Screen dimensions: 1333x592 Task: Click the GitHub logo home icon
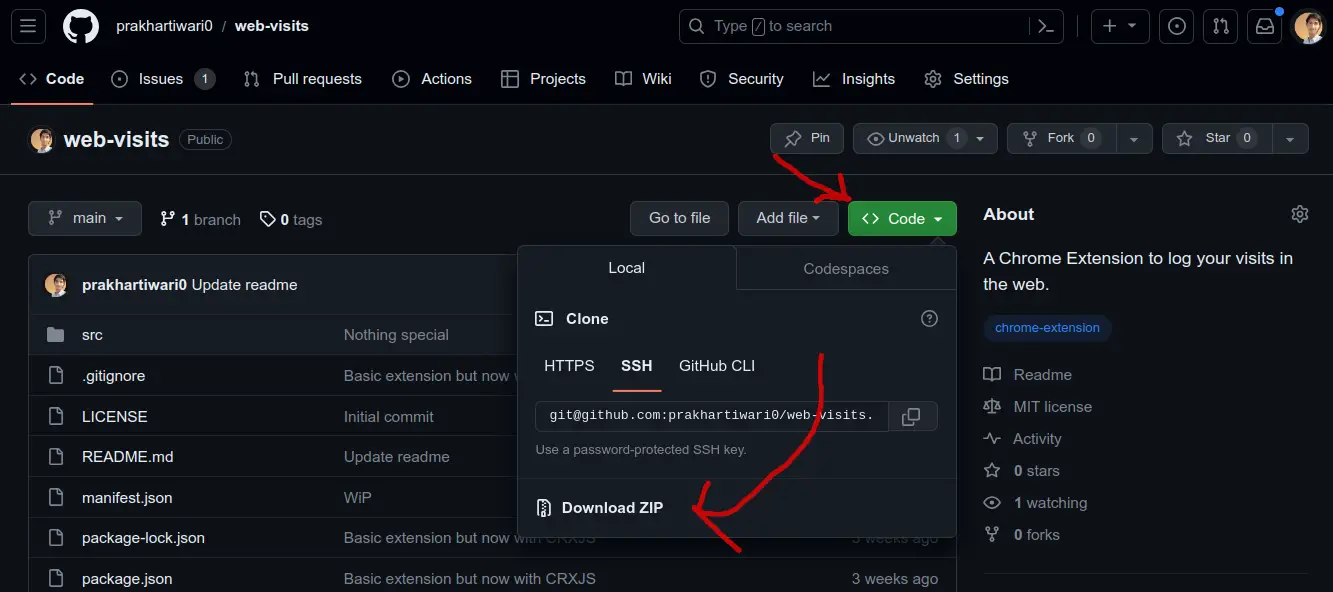pos(81,26)
